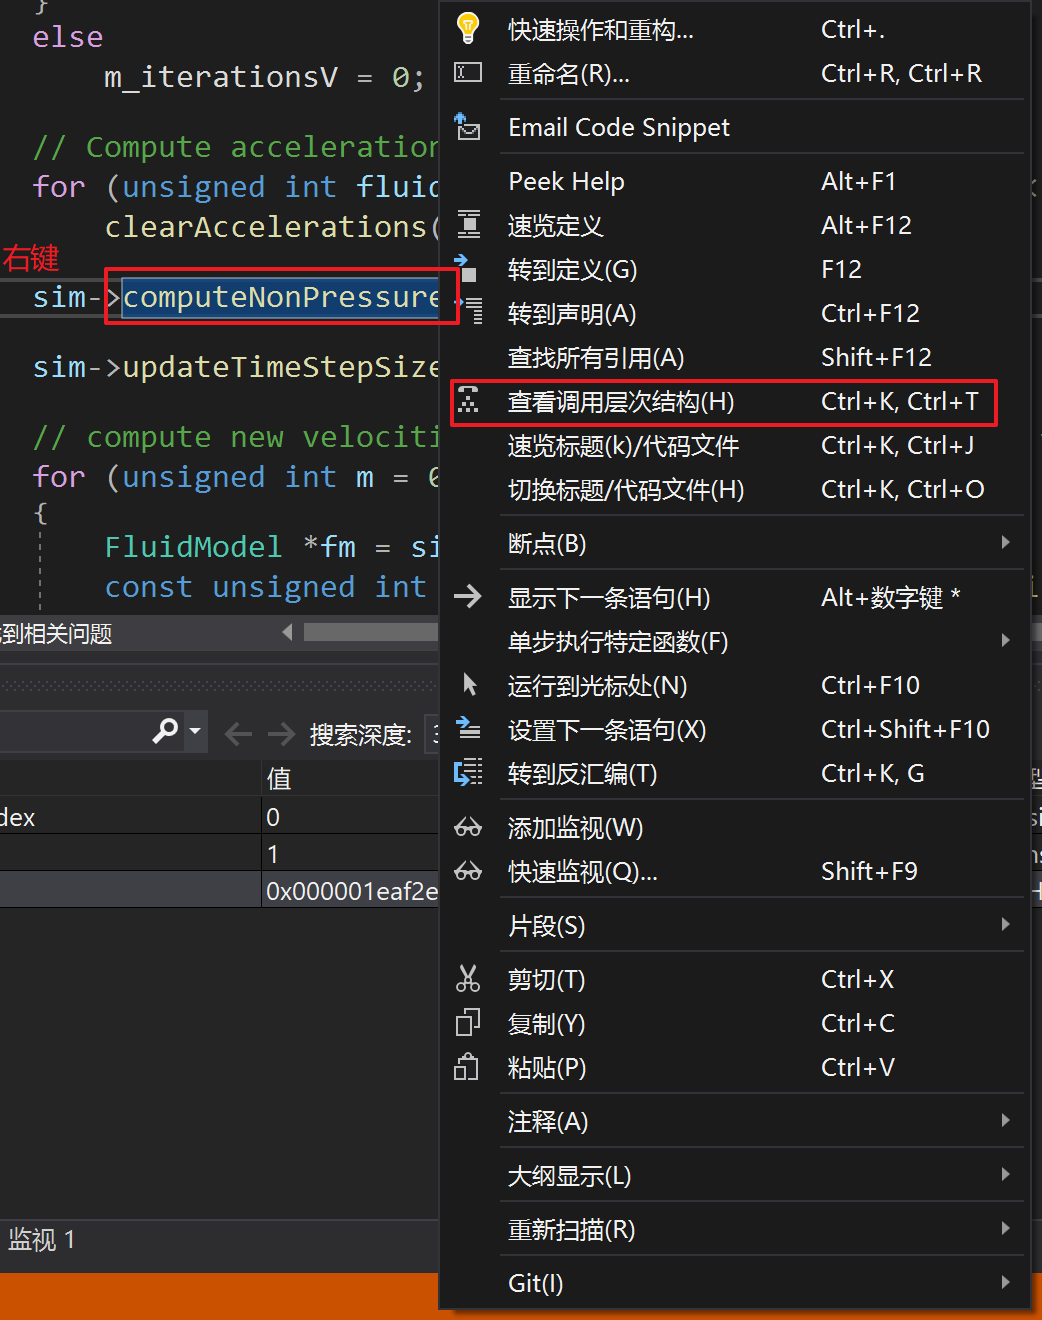Click the paste clipboard icon beside 粘贴(P)
This screenshot has width=1042, height=1320.
pos(467,1067)
